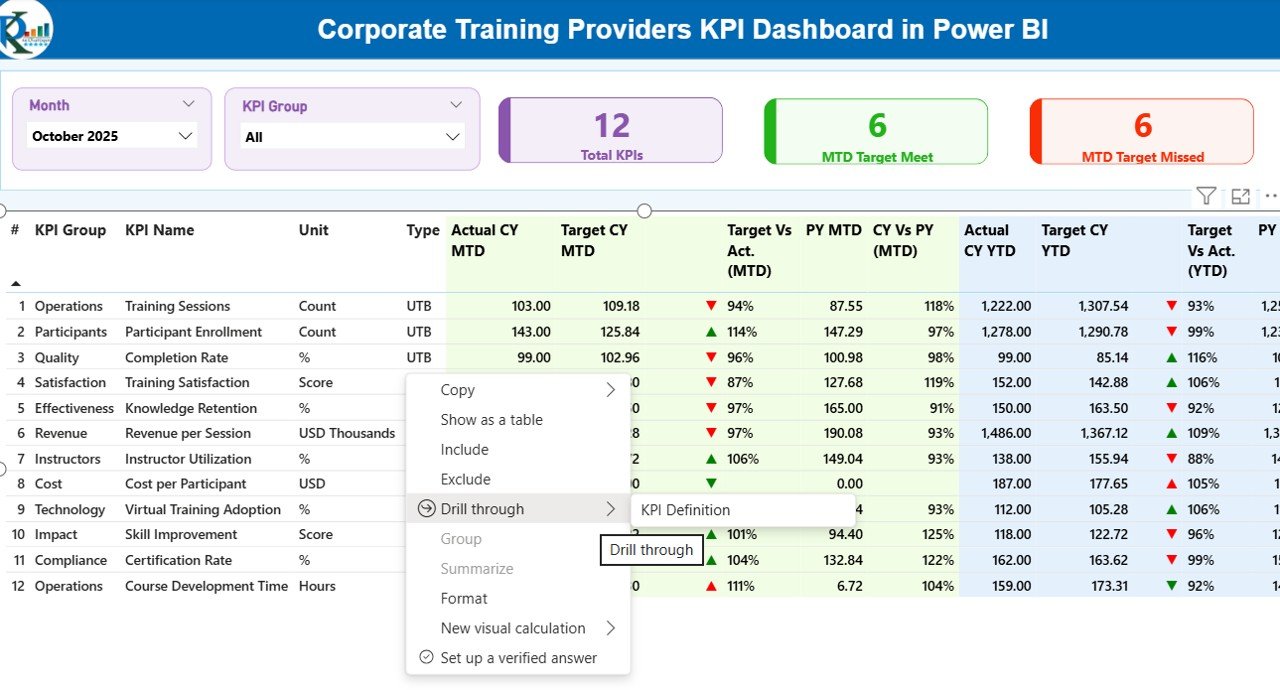Open focus mode icon for the table
Screen dimensions: 1280x690
1240,196
